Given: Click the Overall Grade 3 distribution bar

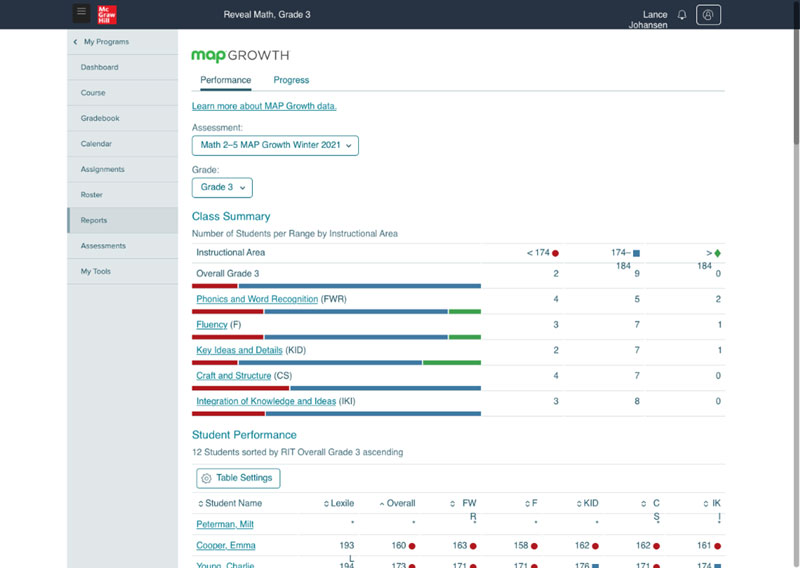Looking at the screenshot, I should [x=336, y=286].
